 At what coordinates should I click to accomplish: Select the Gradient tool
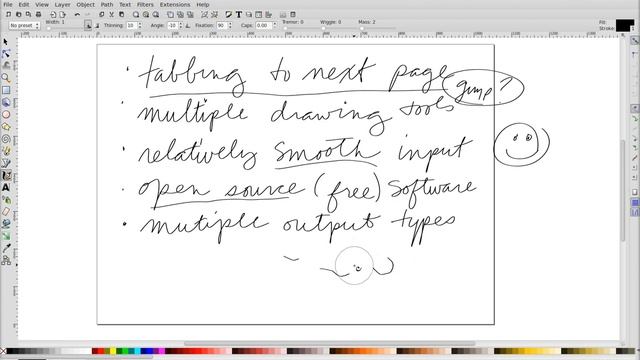[6, 236]
